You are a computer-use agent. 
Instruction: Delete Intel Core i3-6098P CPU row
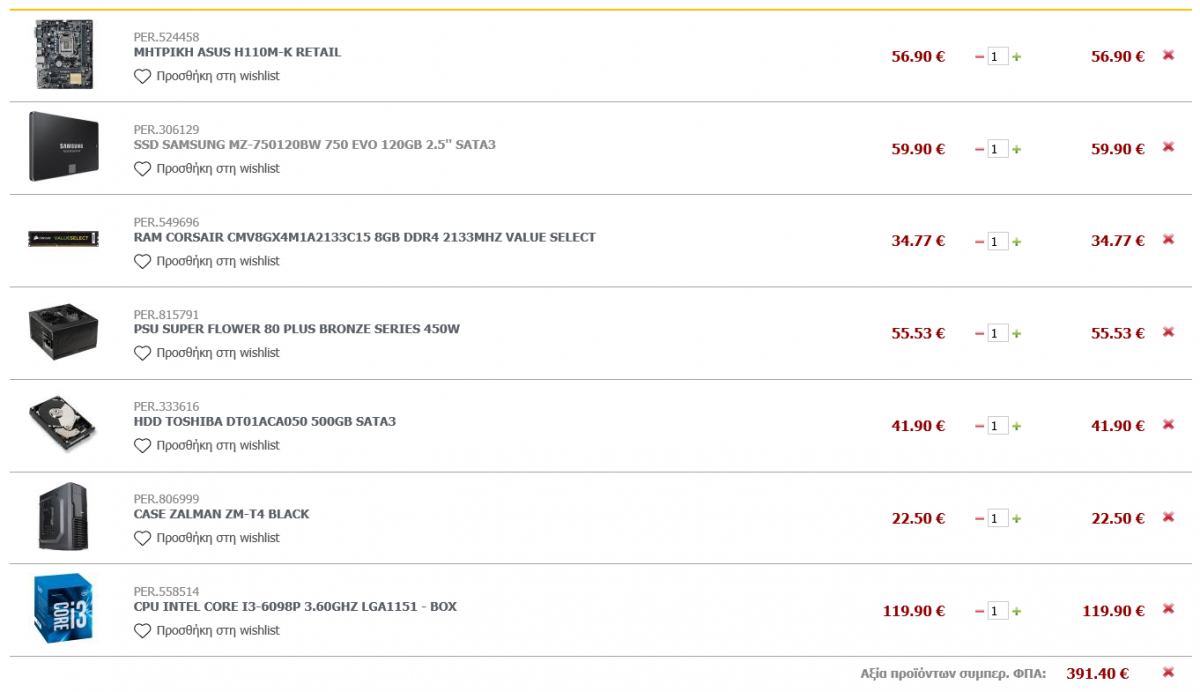(1168, 609)
